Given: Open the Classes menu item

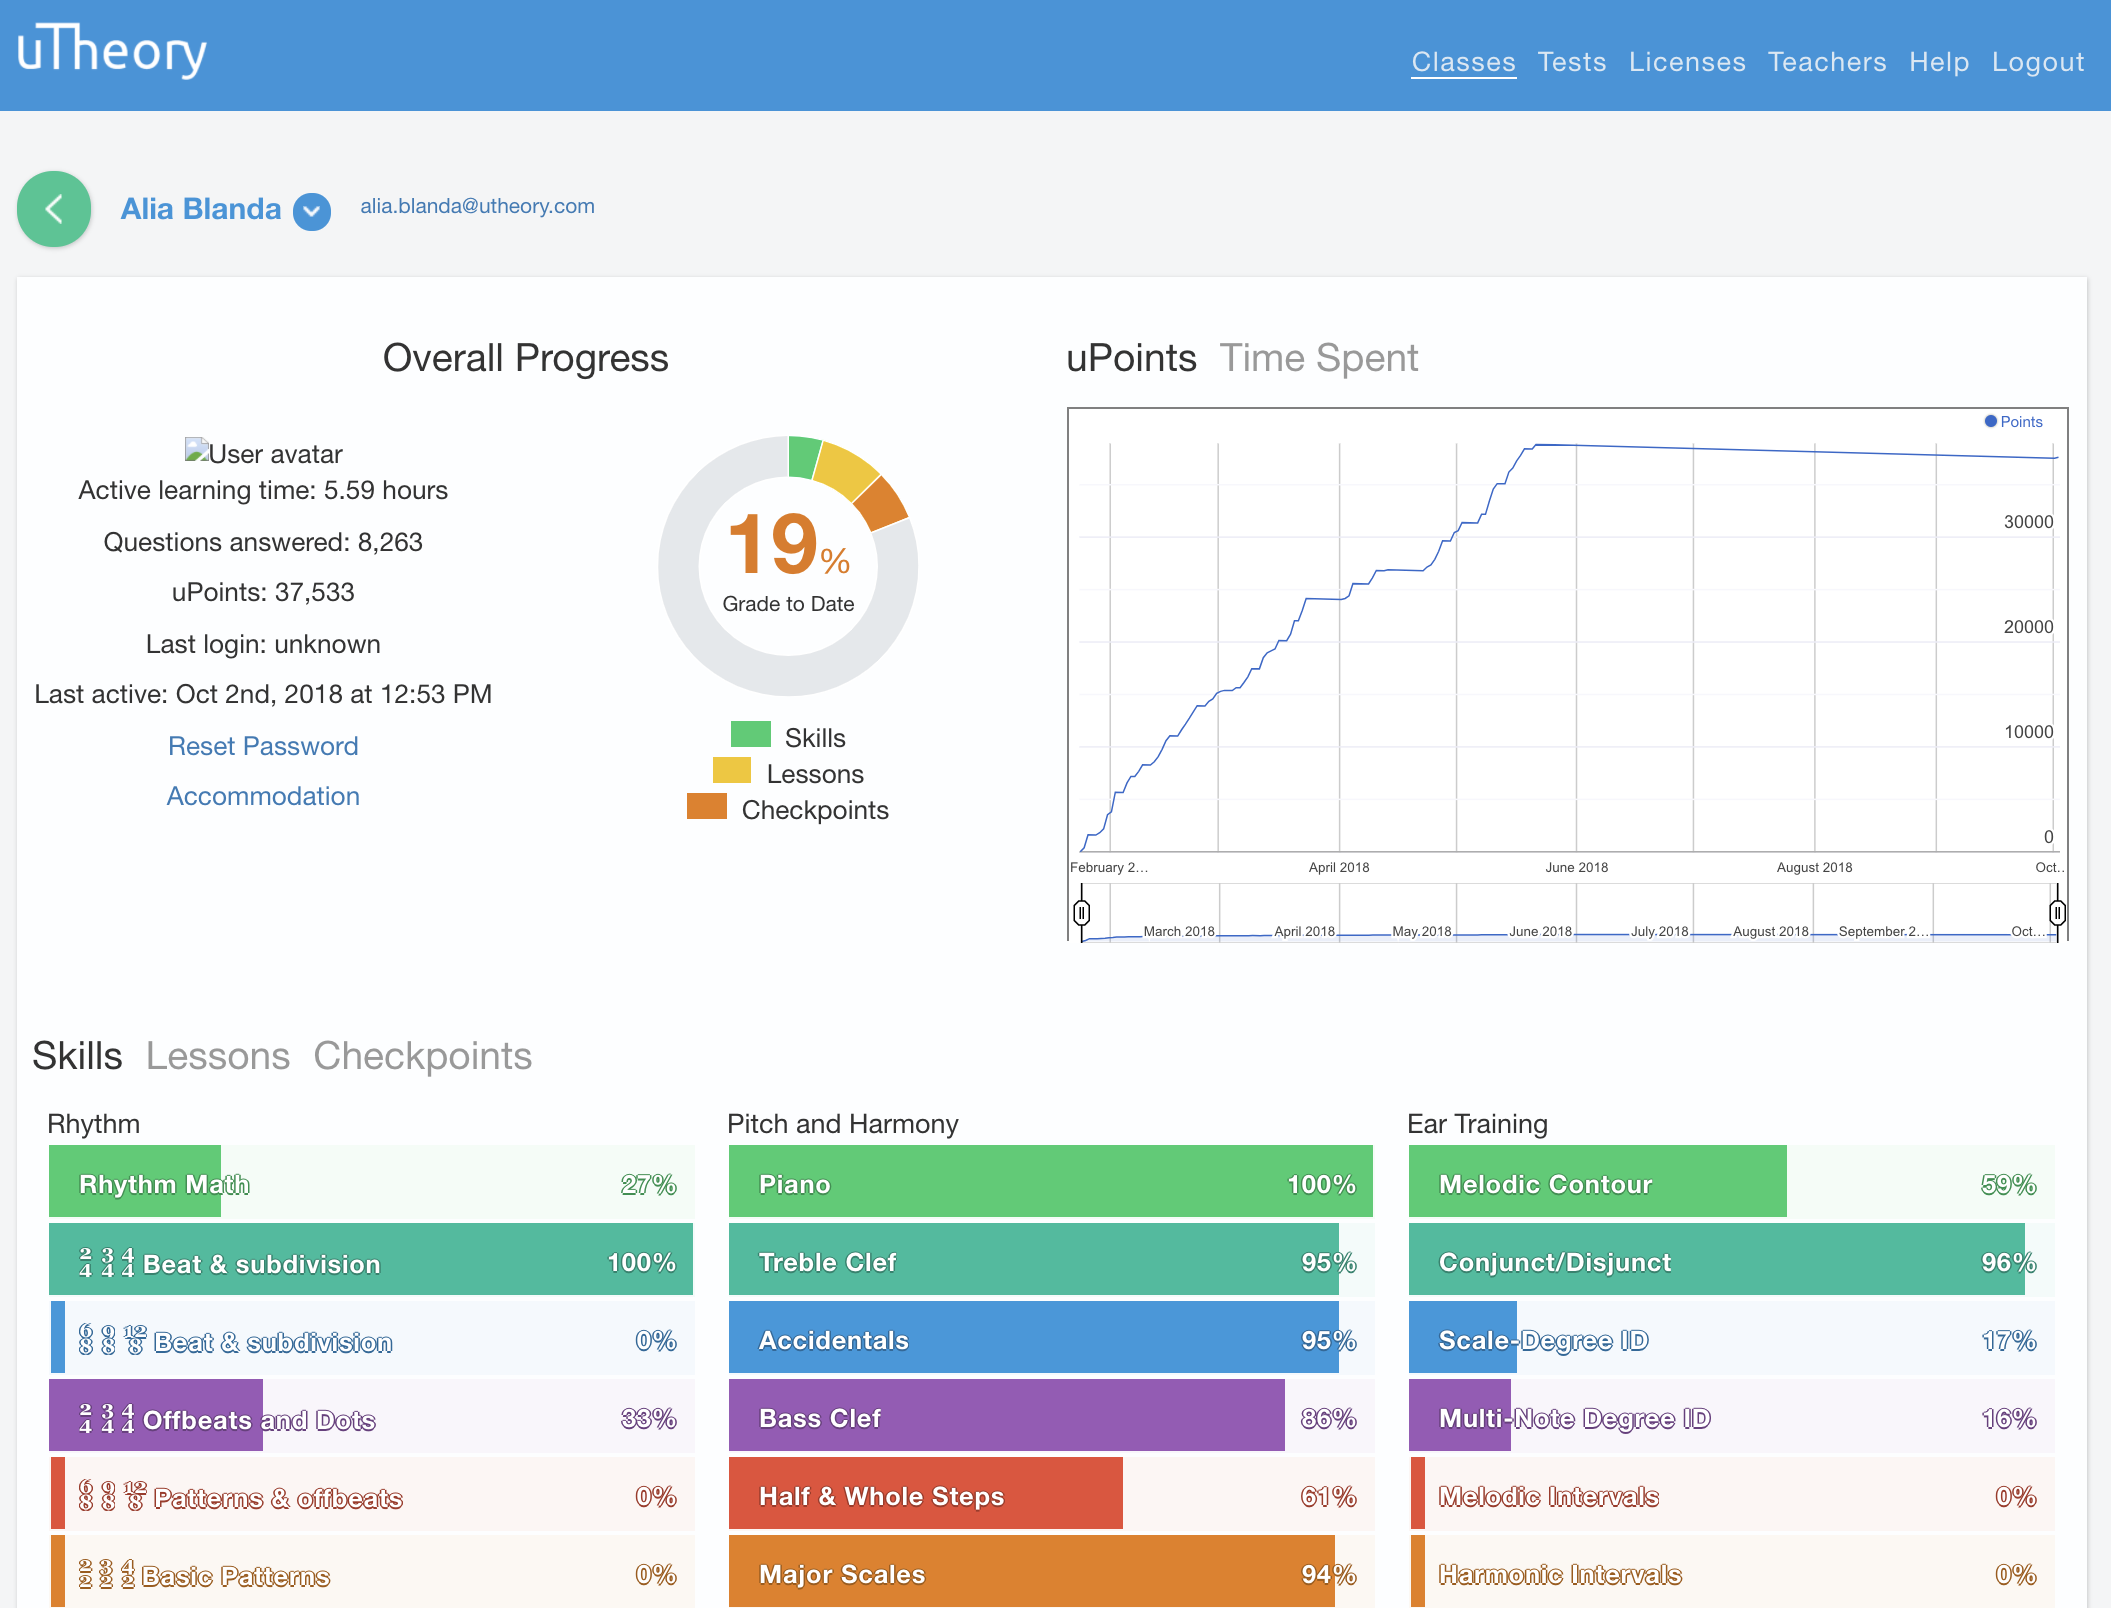Looking at the screenshot, I should pyautogui.click(x=1463, y=62).
